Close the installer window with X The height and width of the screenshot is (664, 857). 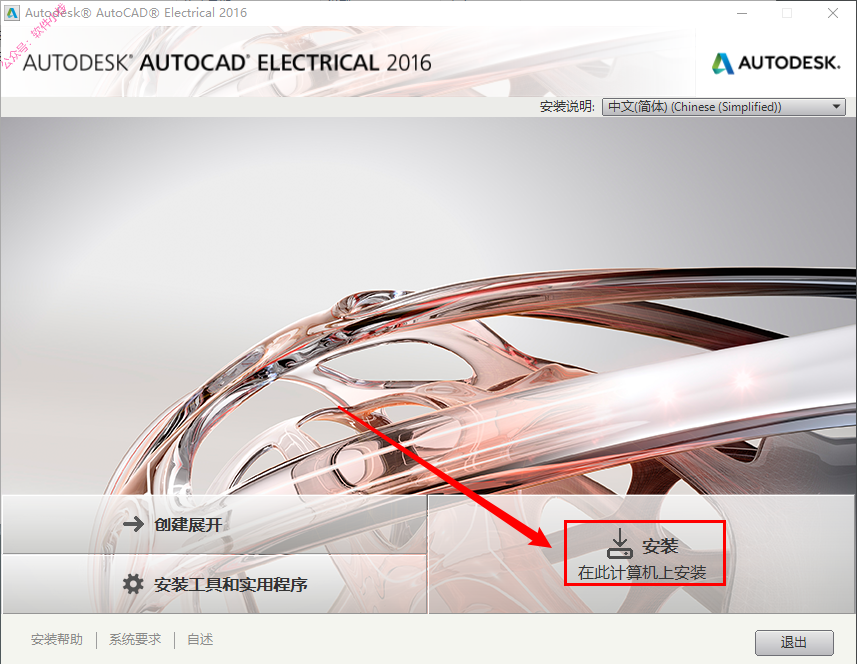[832, 13]
